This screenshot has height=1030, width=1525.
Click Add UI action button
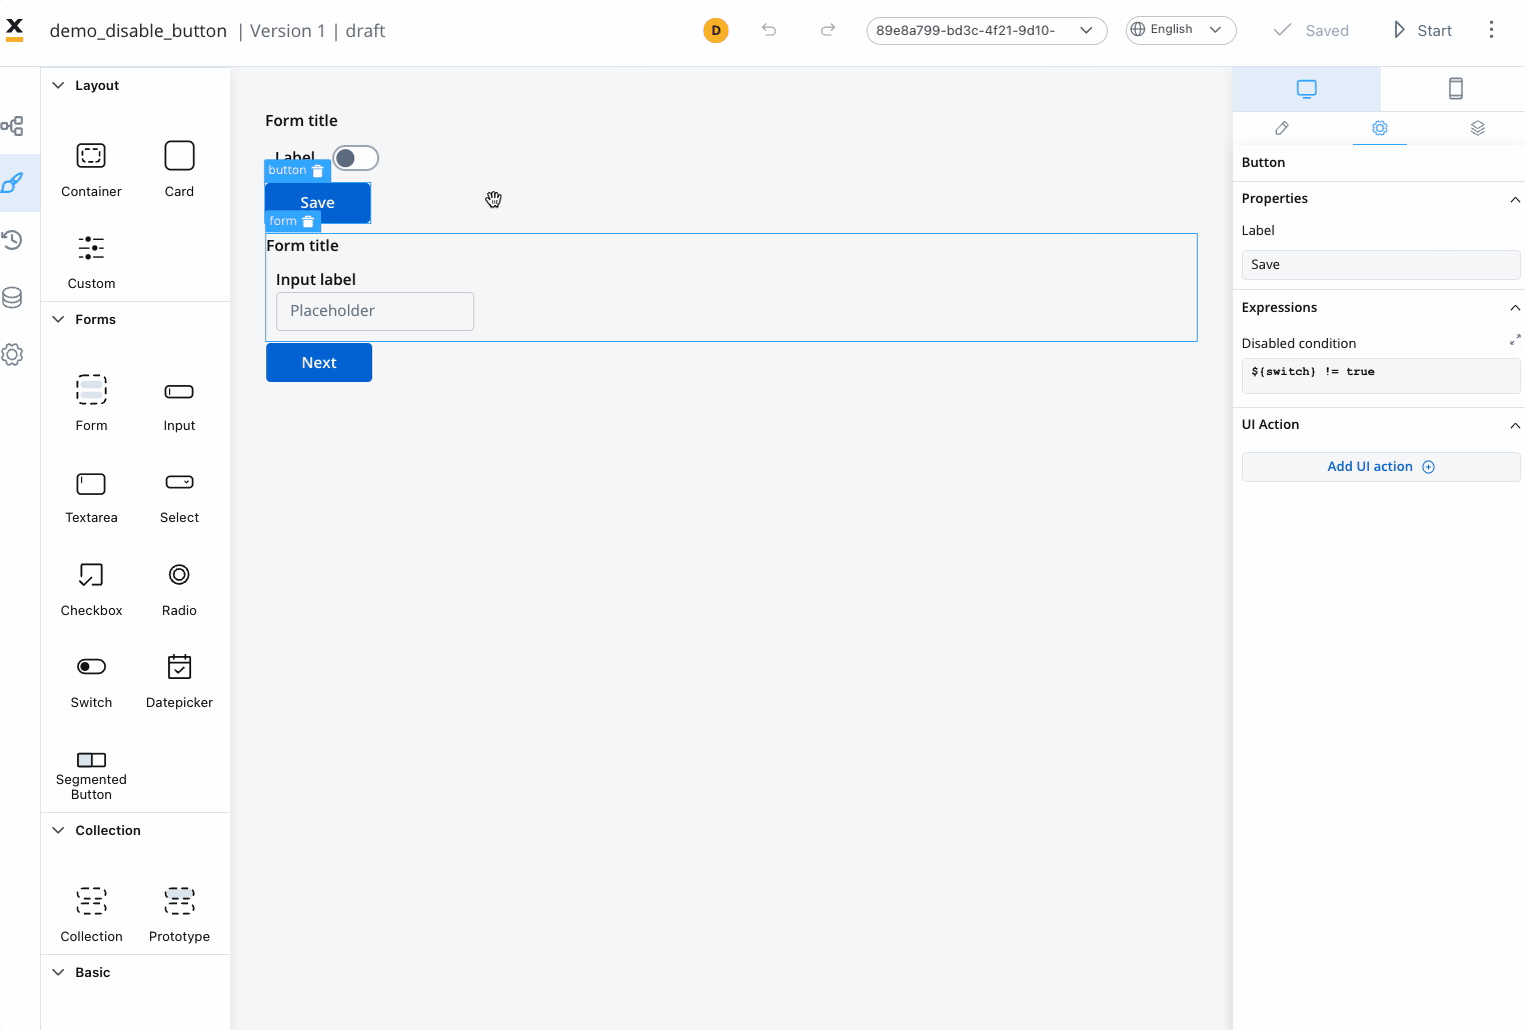1380,467
